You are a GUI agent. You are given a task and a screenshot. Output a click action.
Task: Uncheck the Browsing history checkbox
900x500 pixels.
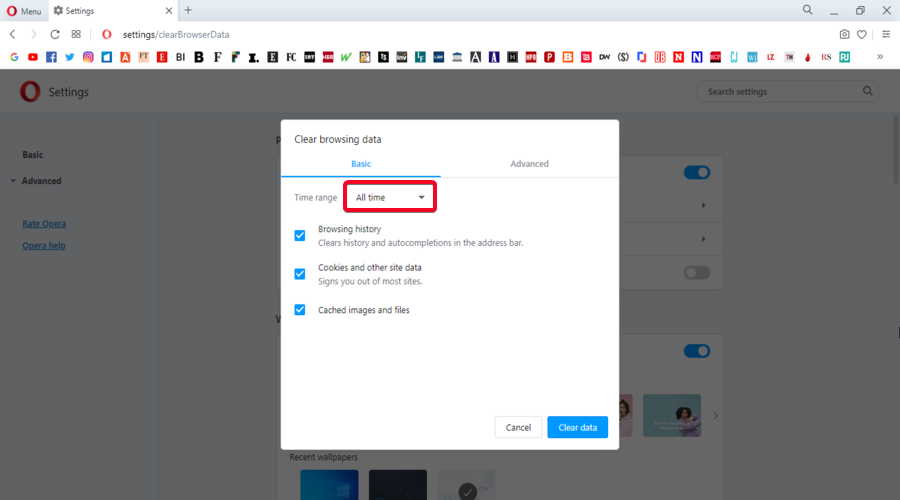coord(300,236)
